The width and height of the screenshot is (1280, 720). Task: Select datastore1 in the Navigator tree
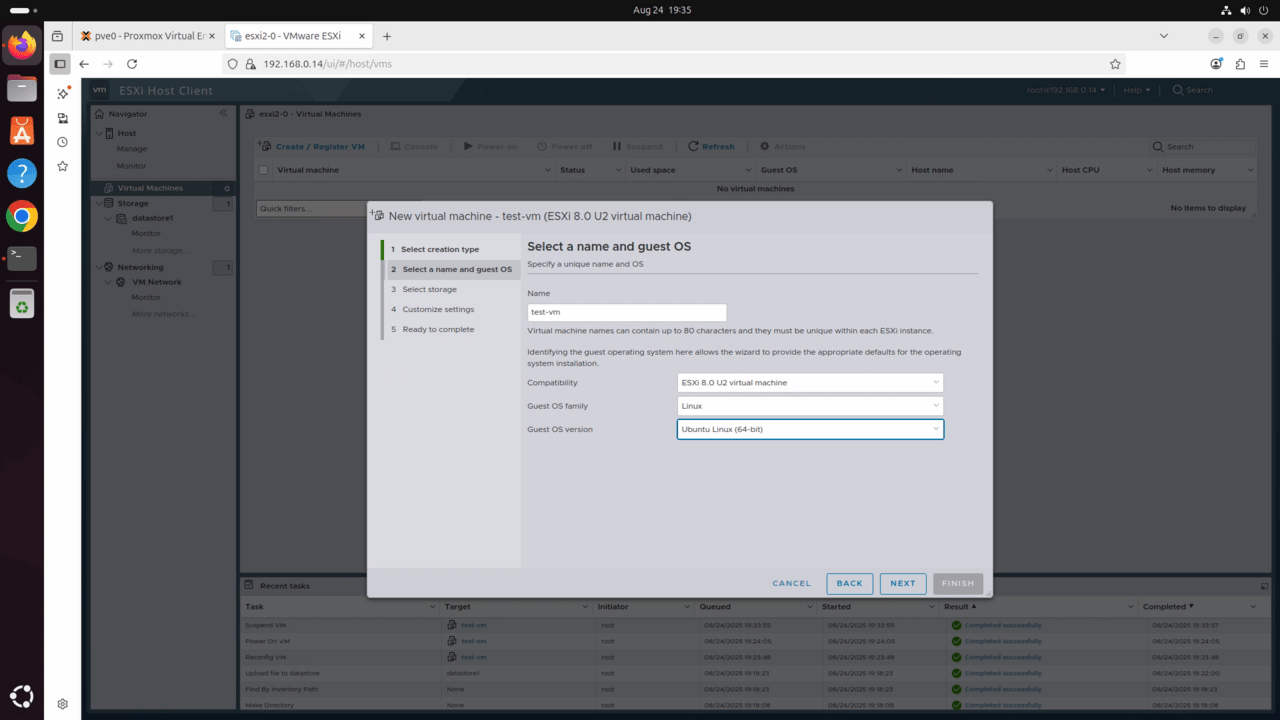click(x=152, y=218)
